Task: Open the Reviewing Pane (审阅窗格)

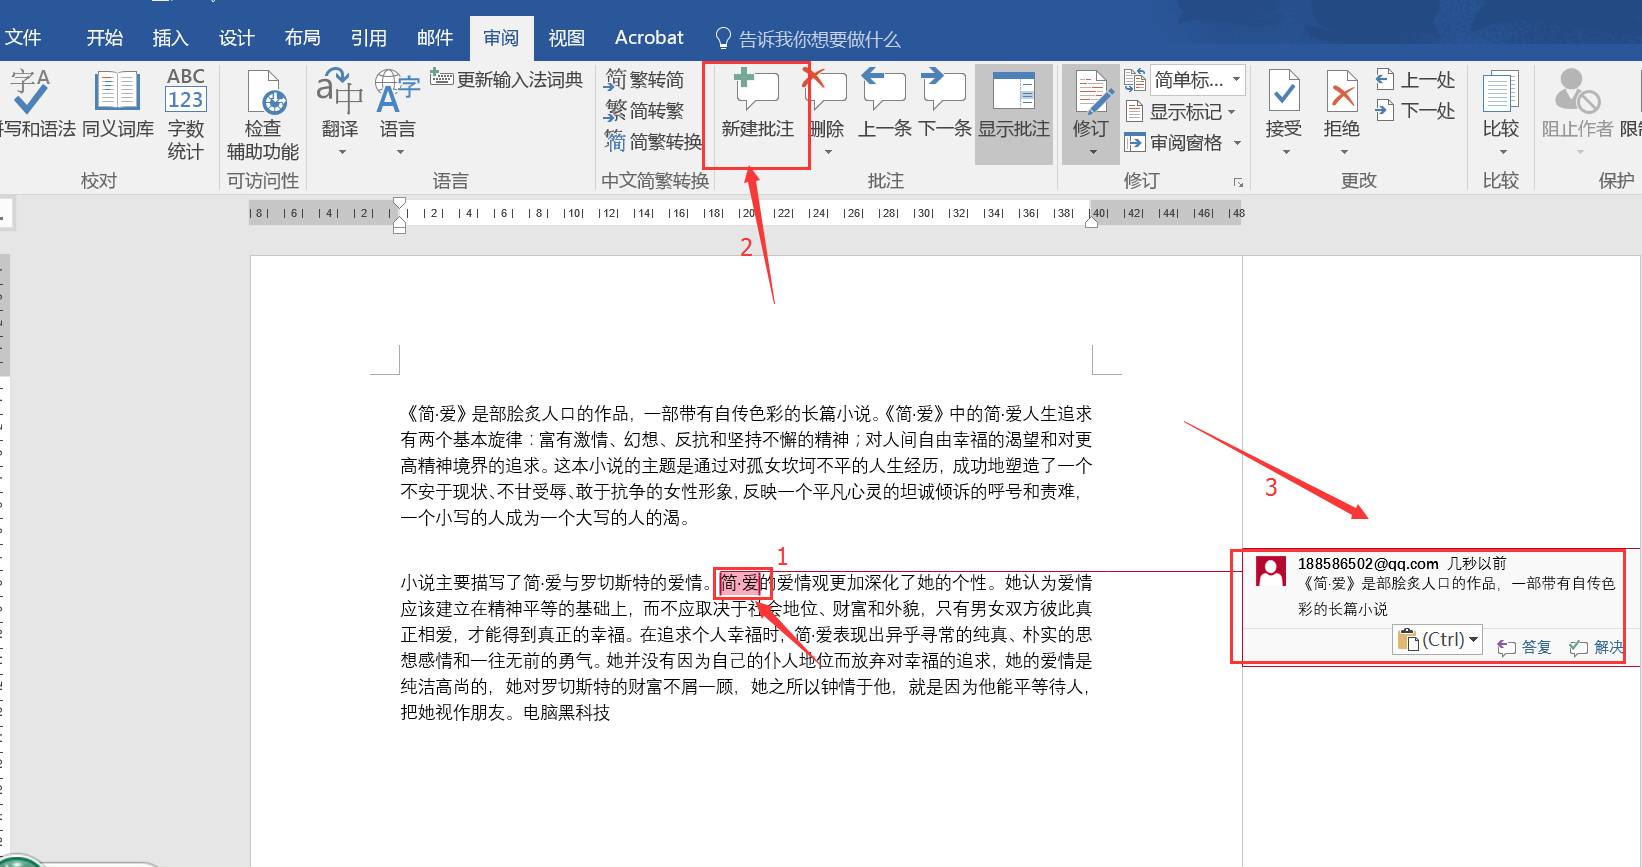Action: point(1174,143)
